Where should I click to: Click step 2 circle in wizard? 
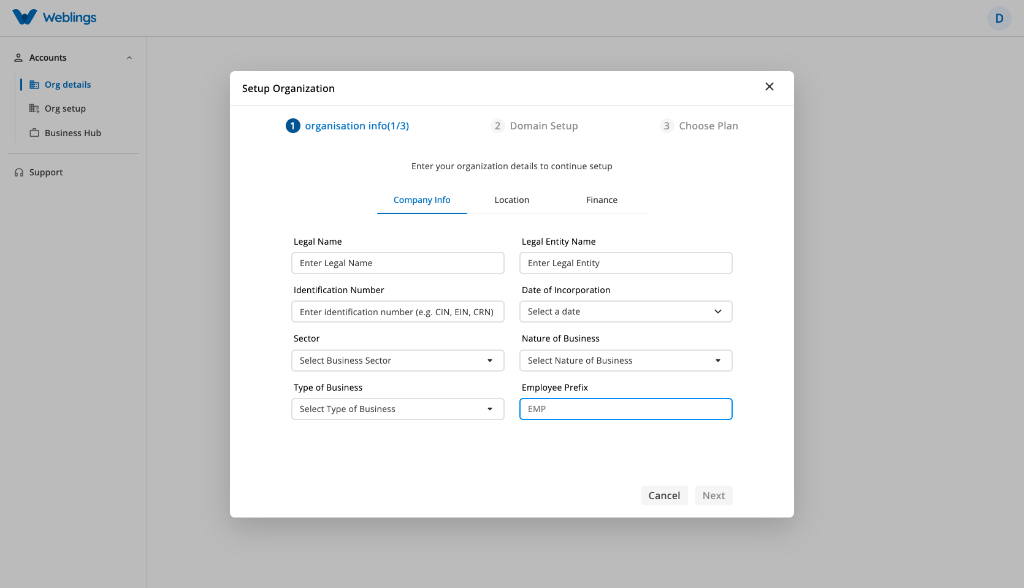tap(498, 125)
